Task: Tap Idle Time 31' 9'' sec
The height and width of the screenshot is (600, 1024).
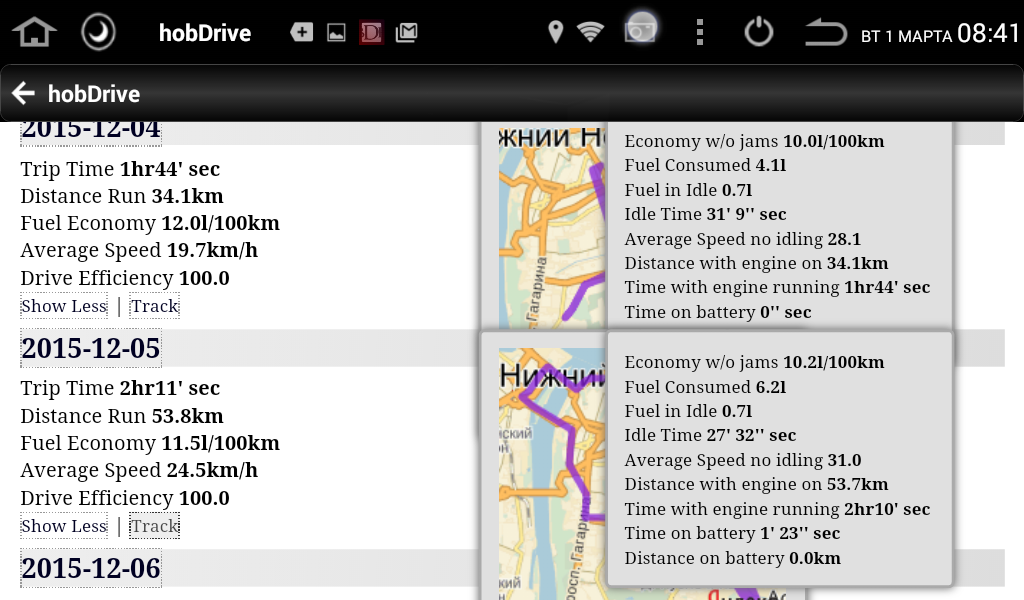Action: [x=705, y=214]
